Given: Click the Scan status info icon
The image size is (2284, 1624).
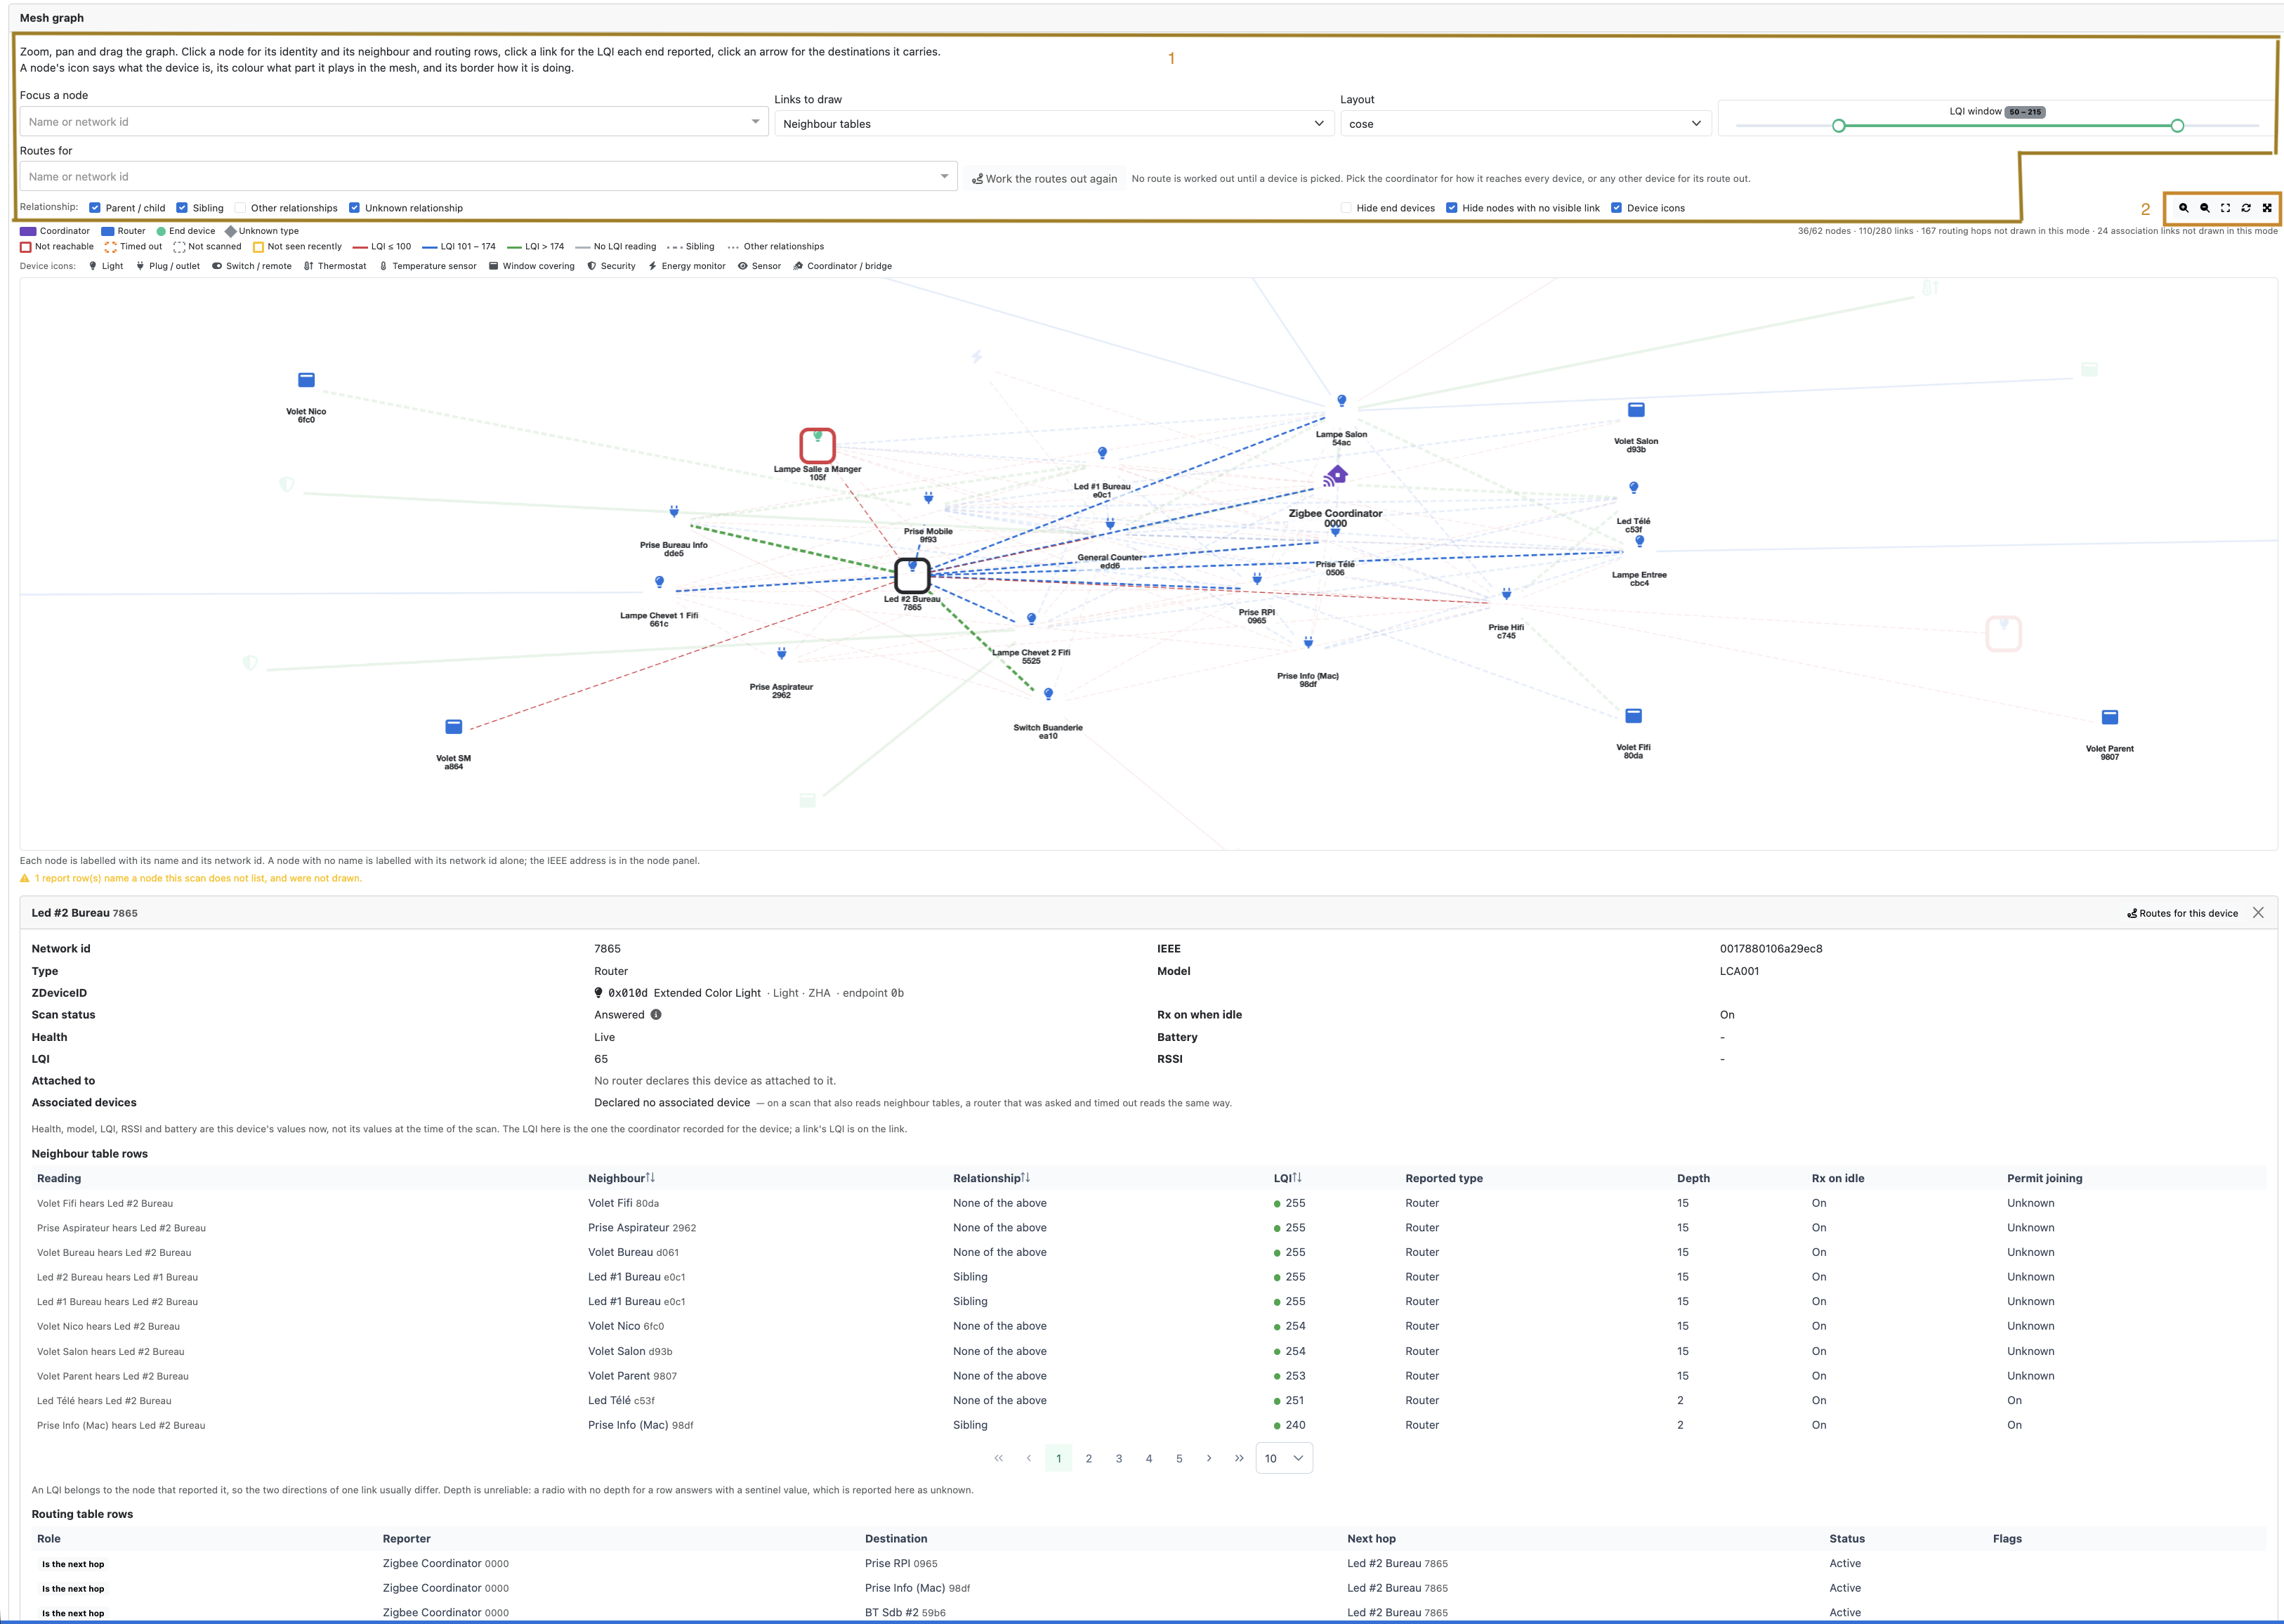Looking at the screenshot, I should click(656, 1014).
